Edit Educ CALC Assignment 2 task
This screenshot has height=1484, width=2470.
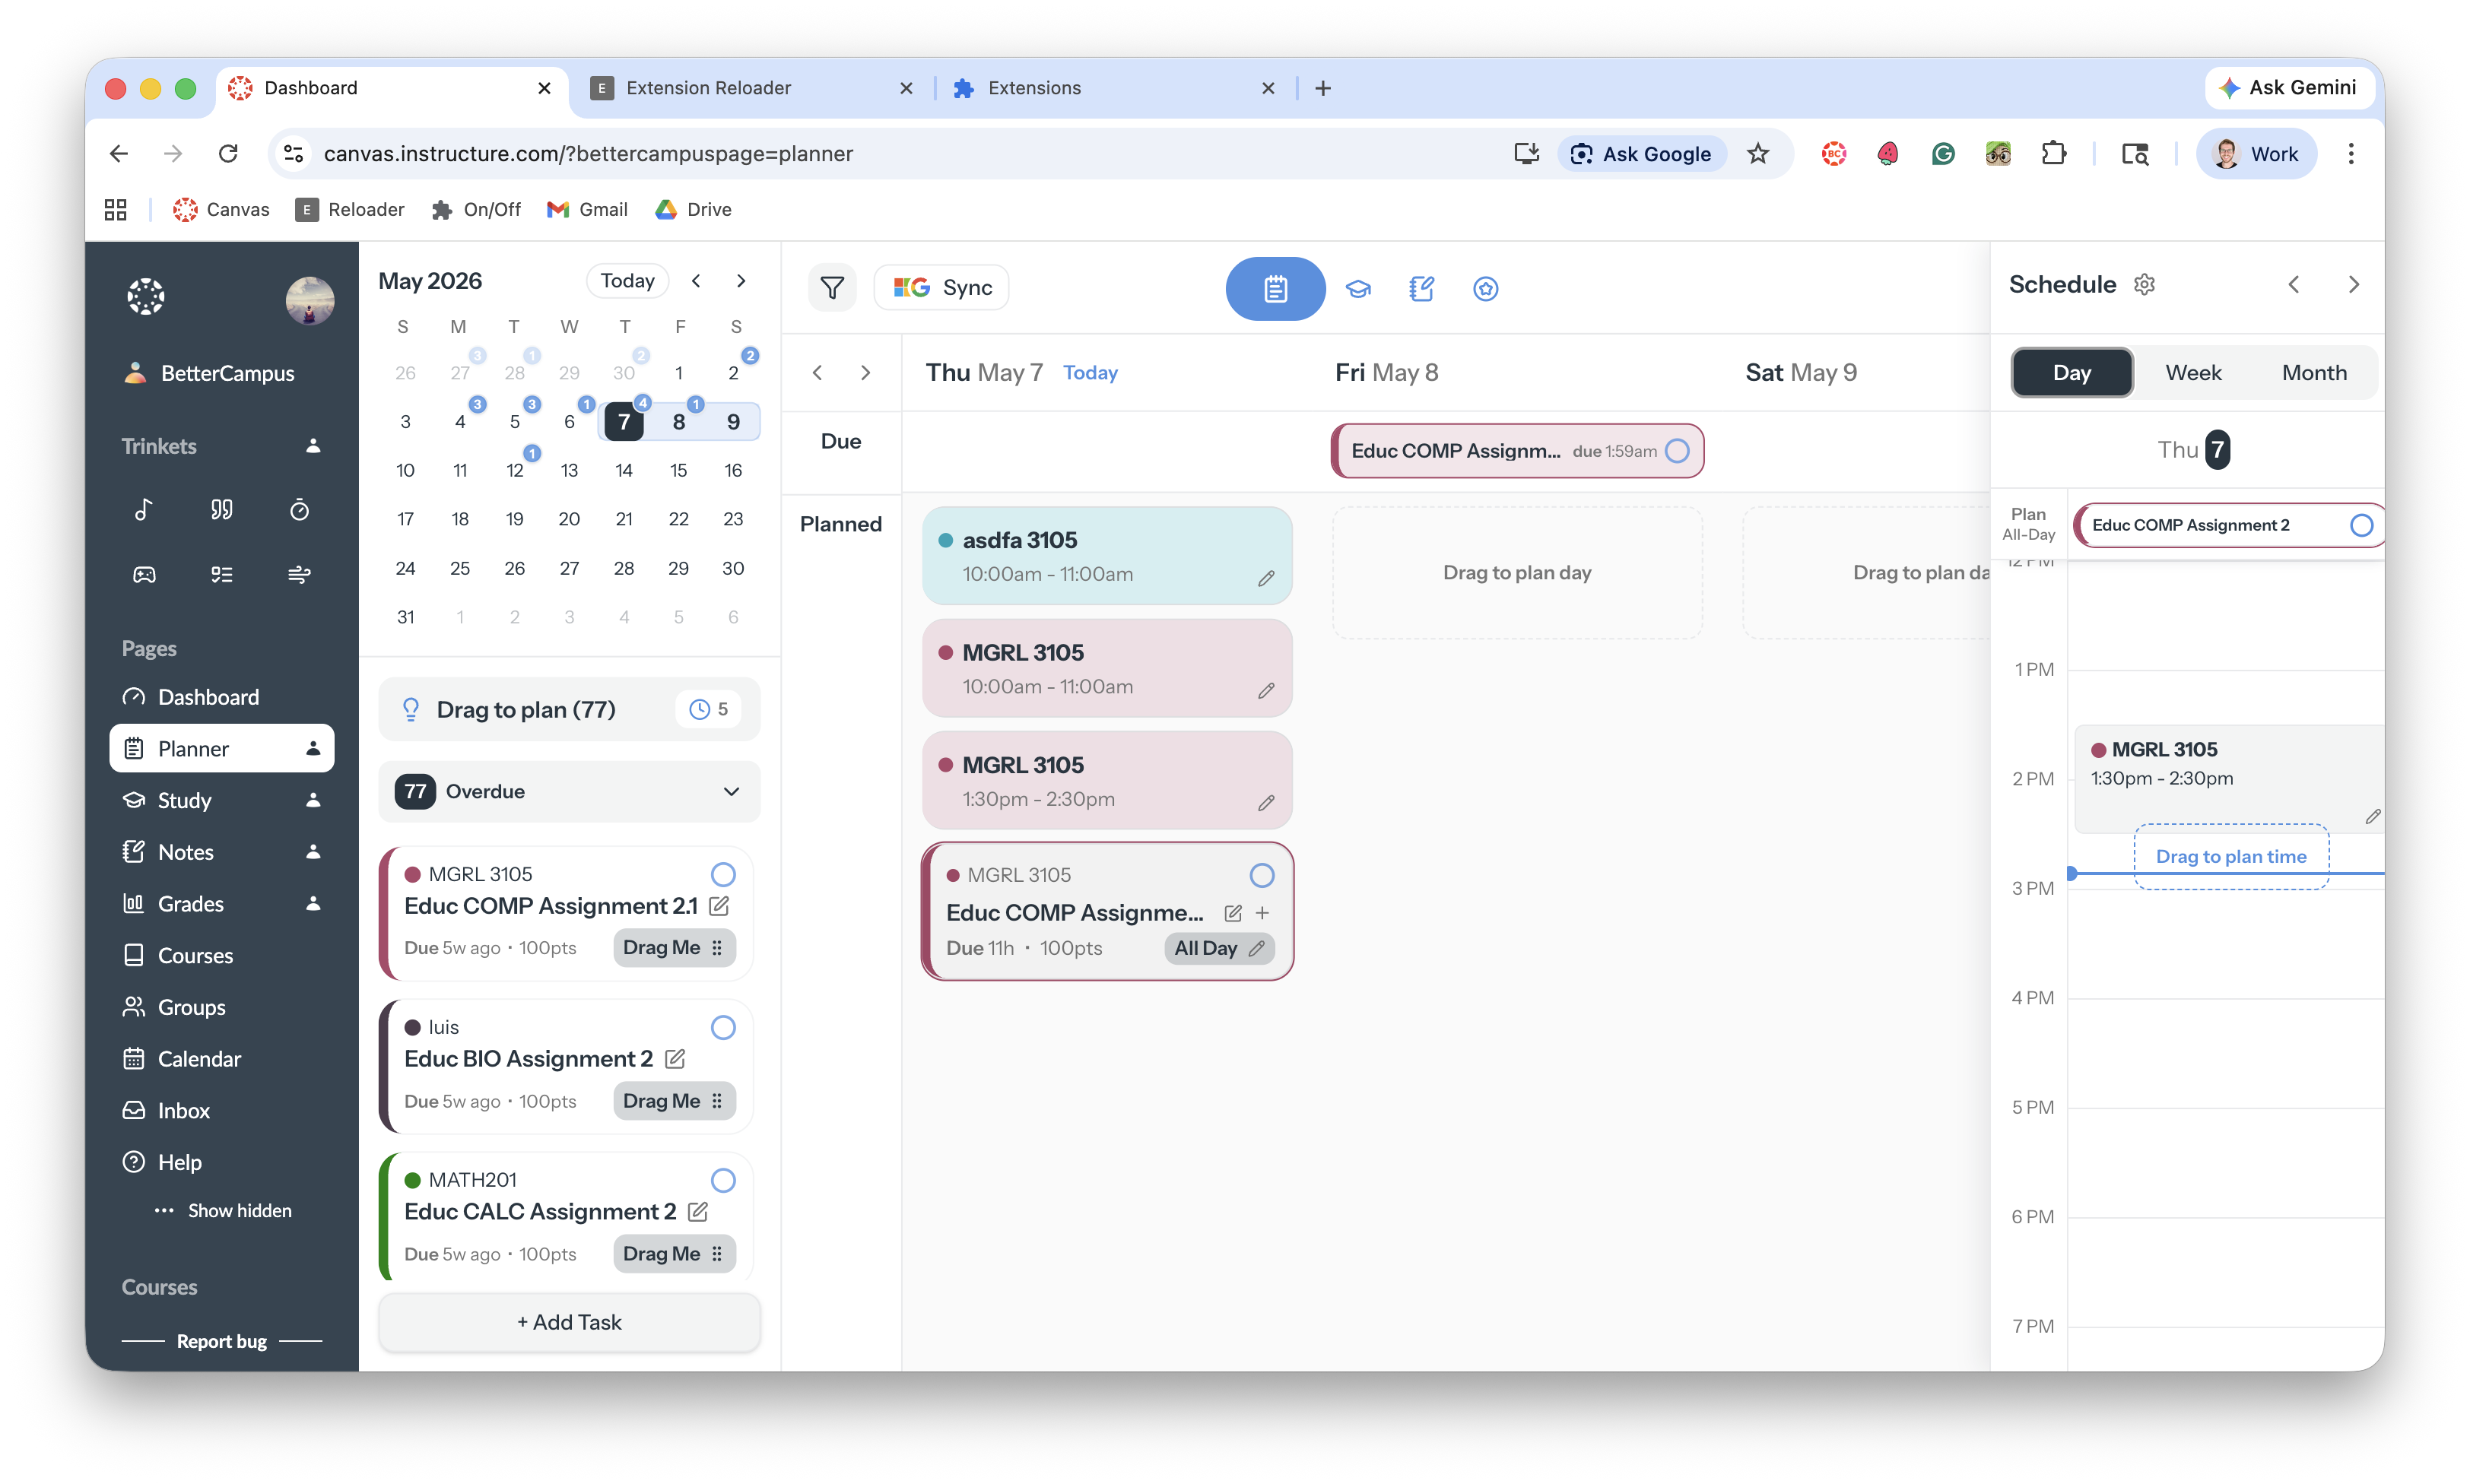coord(698,1211)
